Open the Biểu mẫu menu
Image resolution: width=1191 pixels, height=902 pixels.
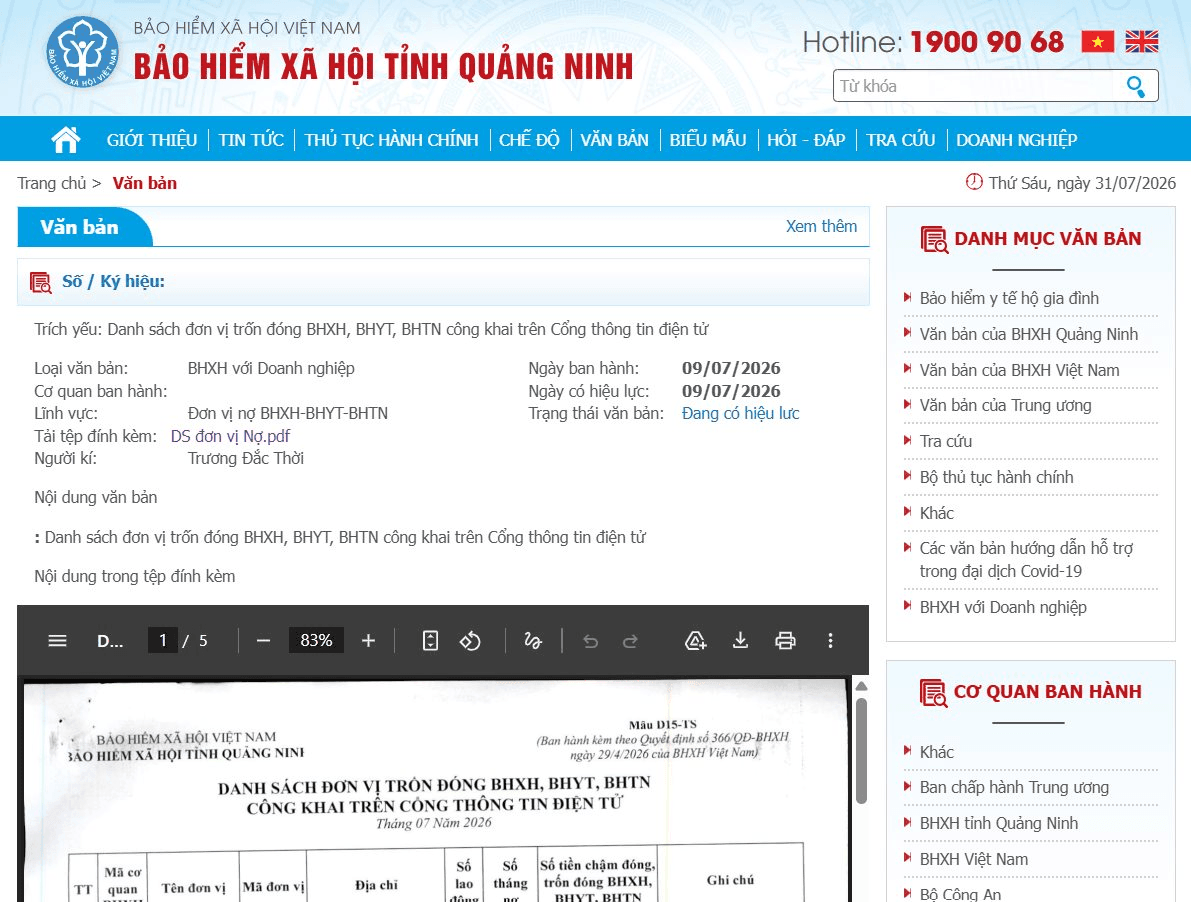(x=708, y=140)
